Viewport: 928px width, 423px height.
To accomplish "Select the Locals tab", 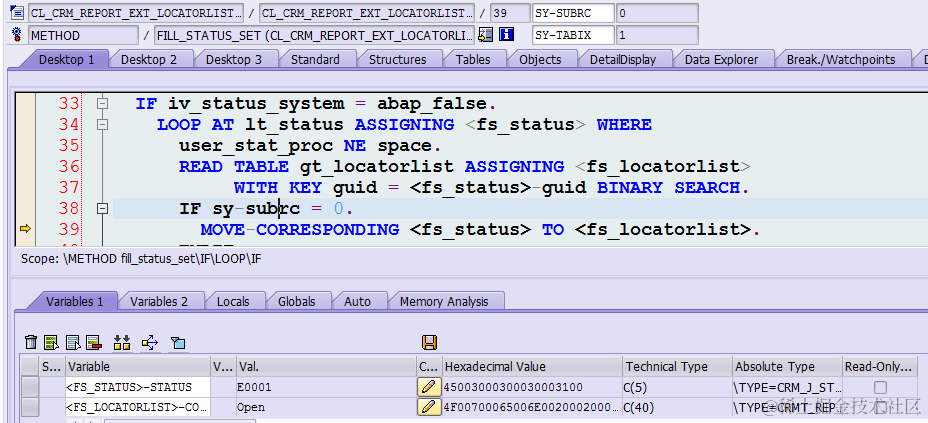I will click(233, 301).
